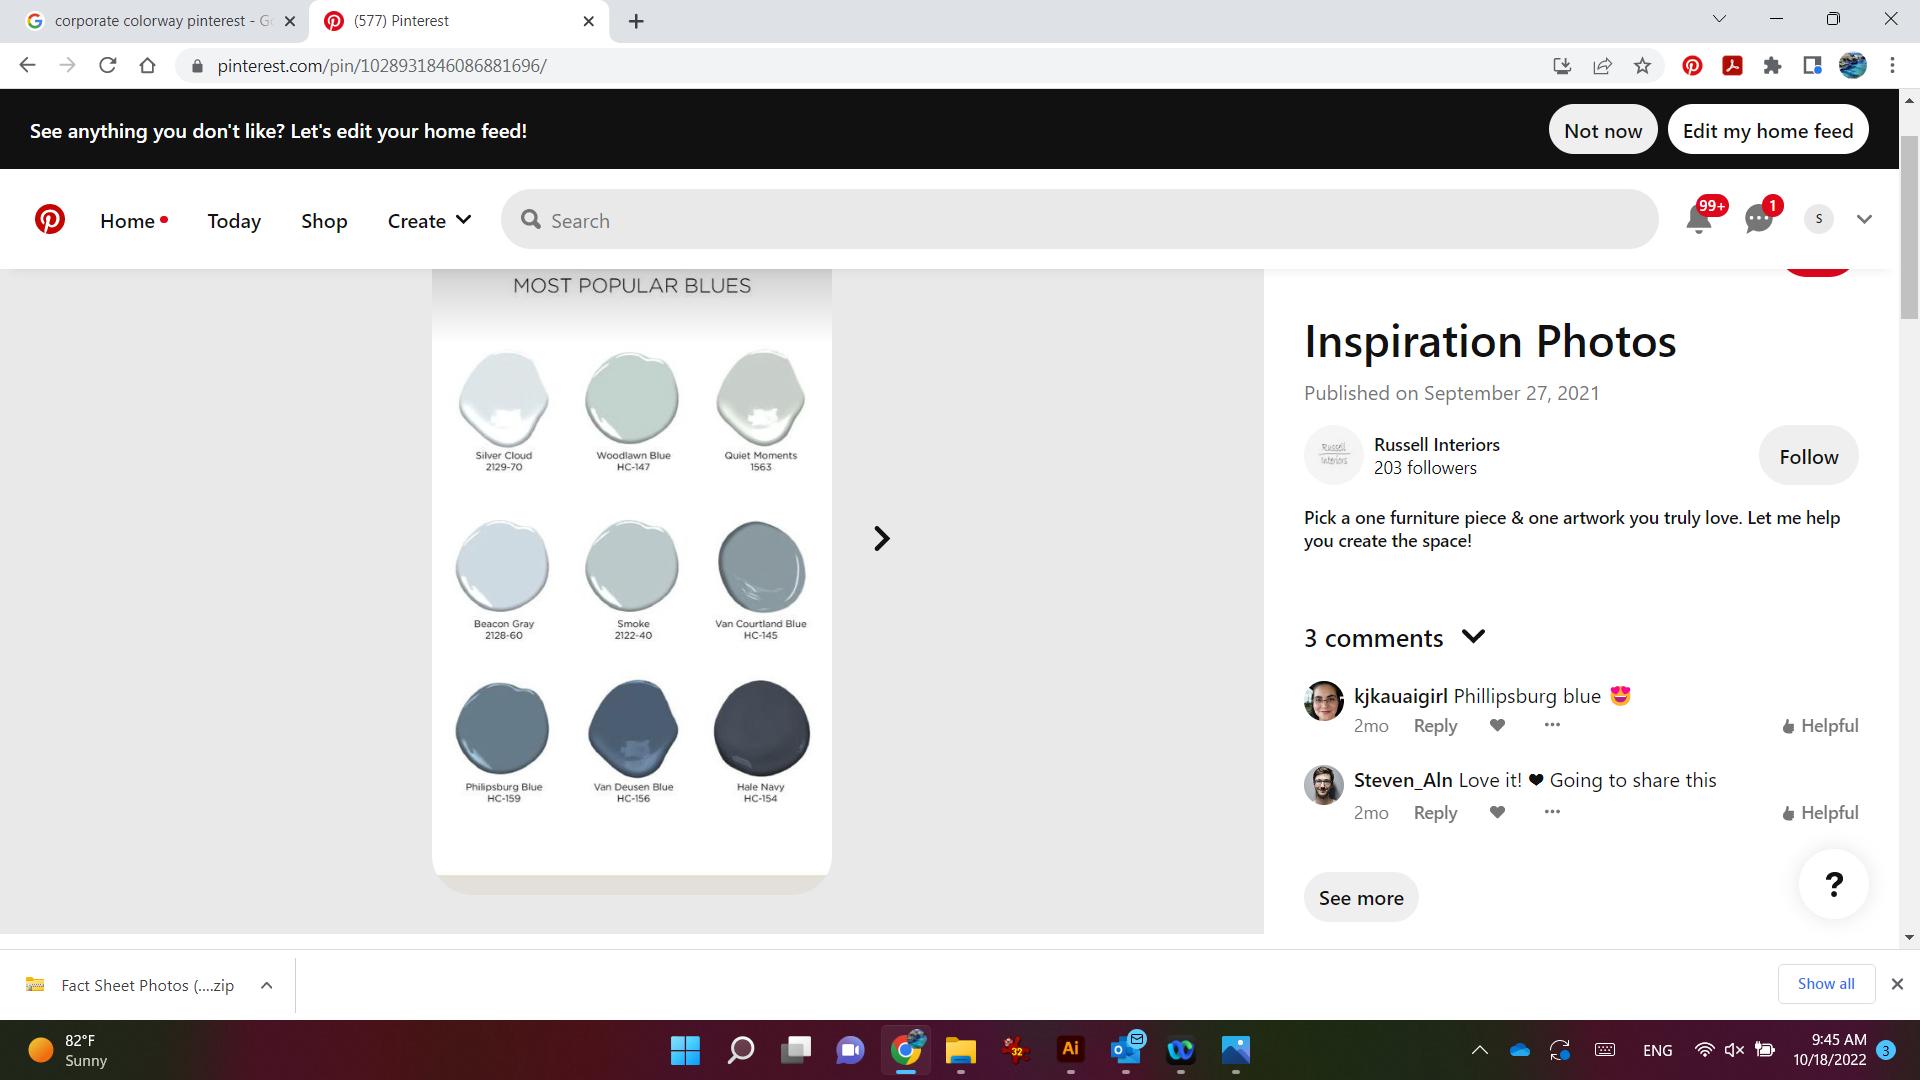Click the address bar URL
This screenshot has height=1080, width=1920.
[x=381, y=66]
